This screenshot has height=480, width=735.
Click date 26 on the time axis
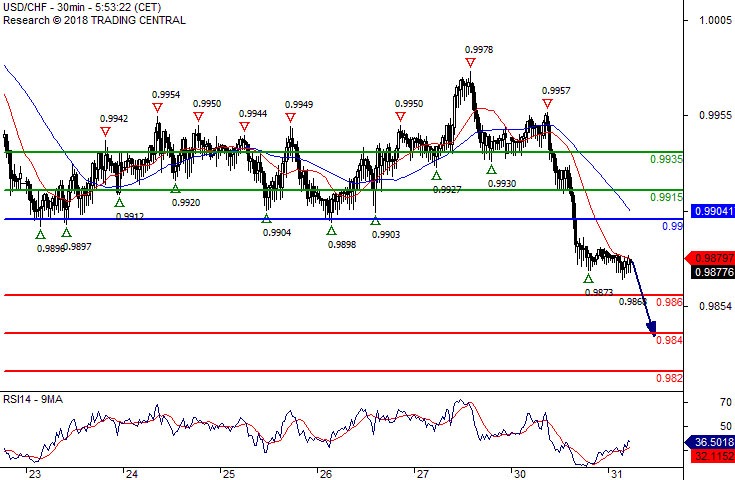[325, 474]
